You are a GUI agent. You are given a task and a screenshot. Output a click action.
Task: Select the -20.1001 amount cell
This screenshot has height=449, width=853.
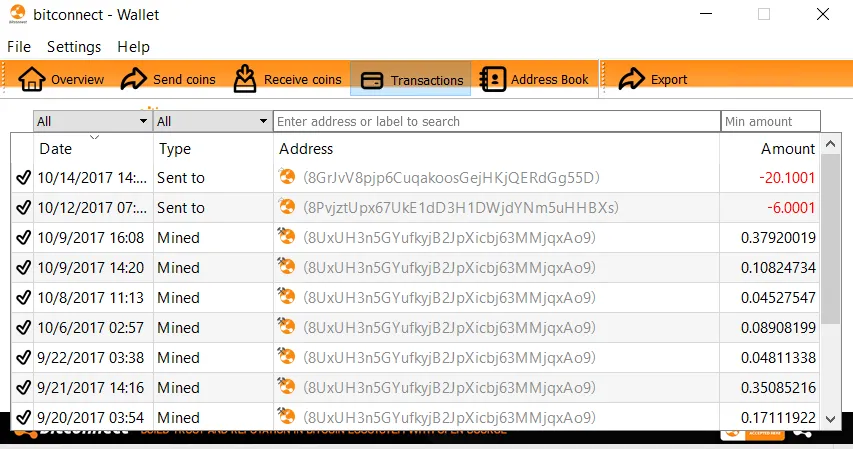tap(787, 177)
